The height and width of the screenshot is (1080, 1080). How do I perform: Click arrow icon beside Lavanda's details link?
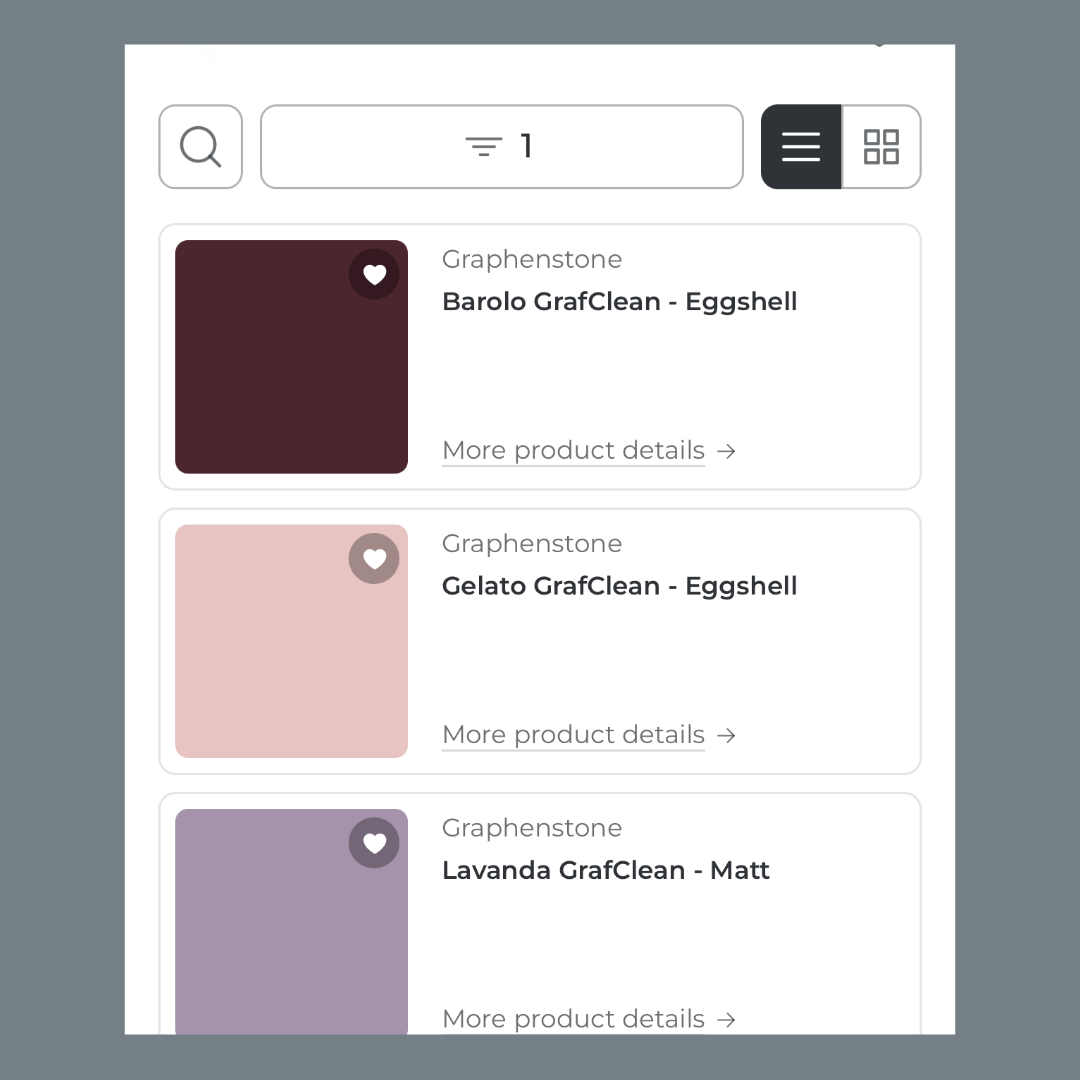point(727,1020)
